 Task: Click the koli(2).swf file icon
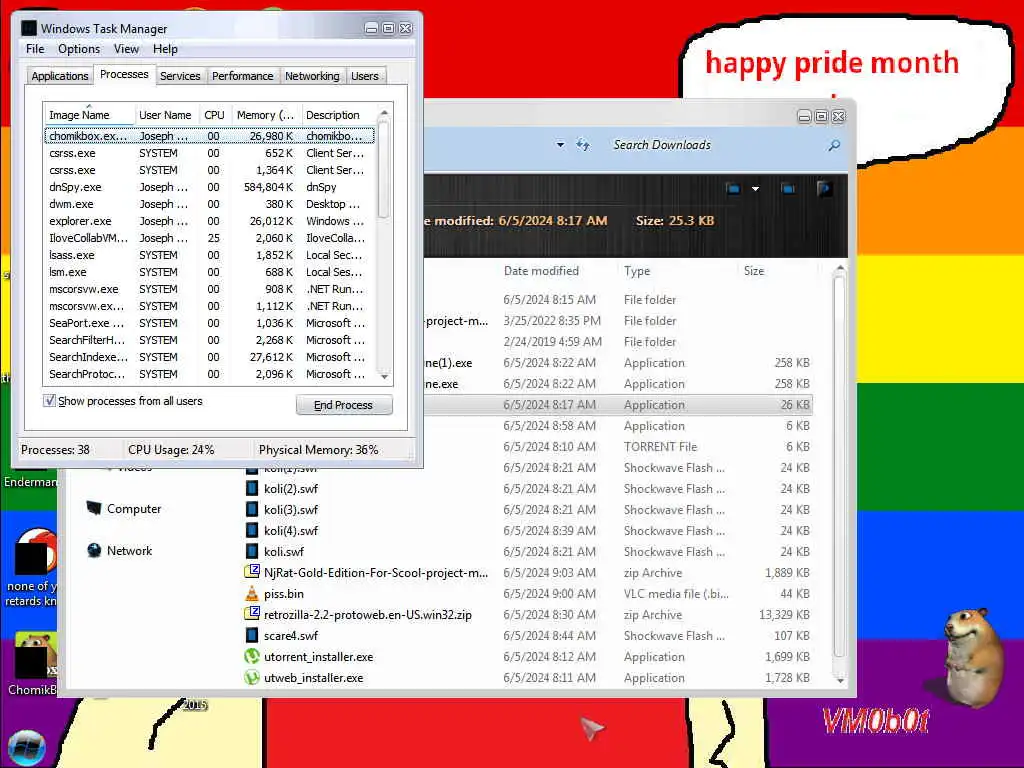coord(251,488)
